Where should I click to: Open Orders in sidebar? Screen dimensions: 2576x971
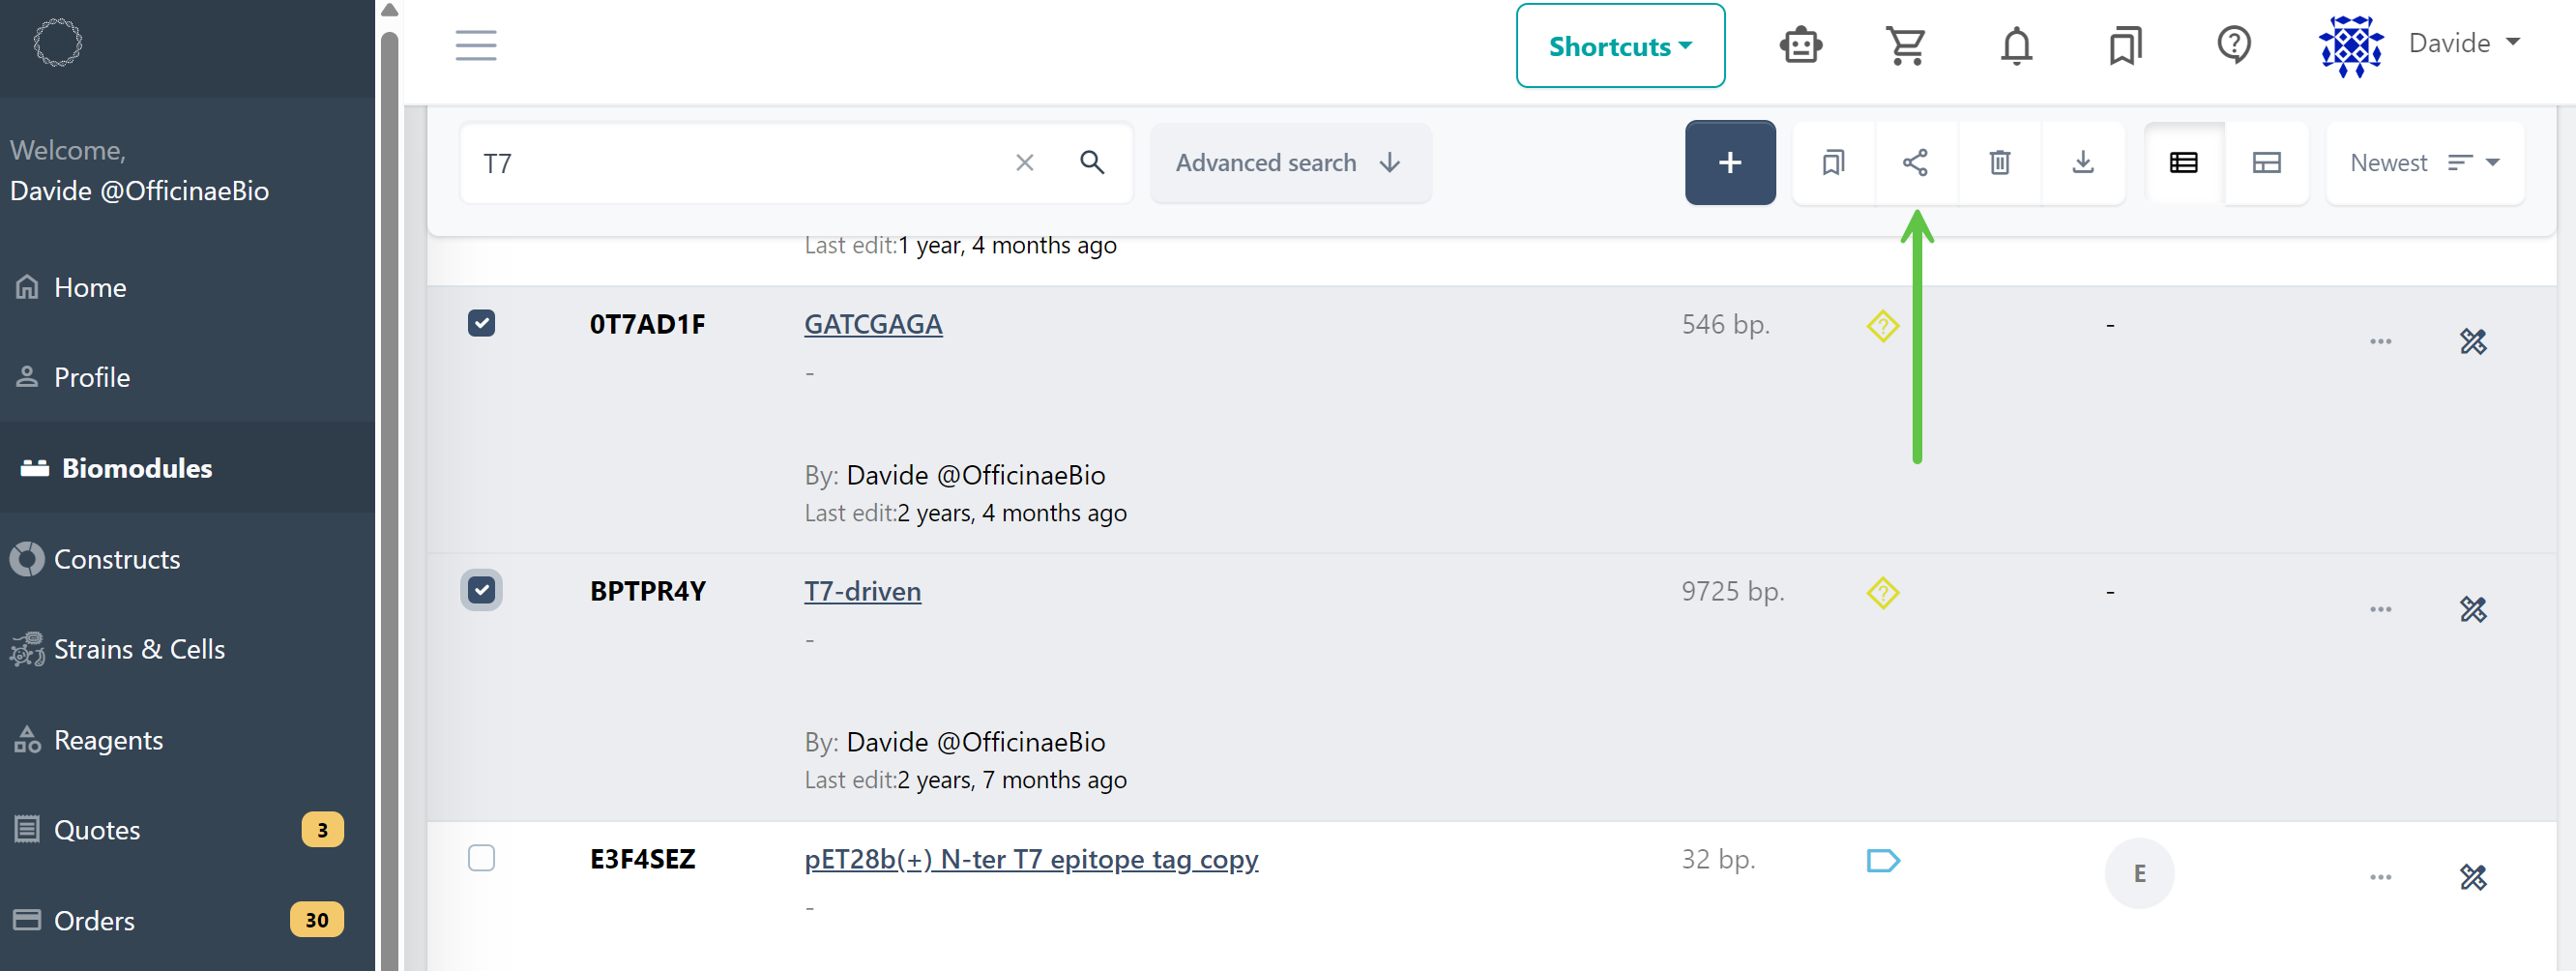coord(187,920)
